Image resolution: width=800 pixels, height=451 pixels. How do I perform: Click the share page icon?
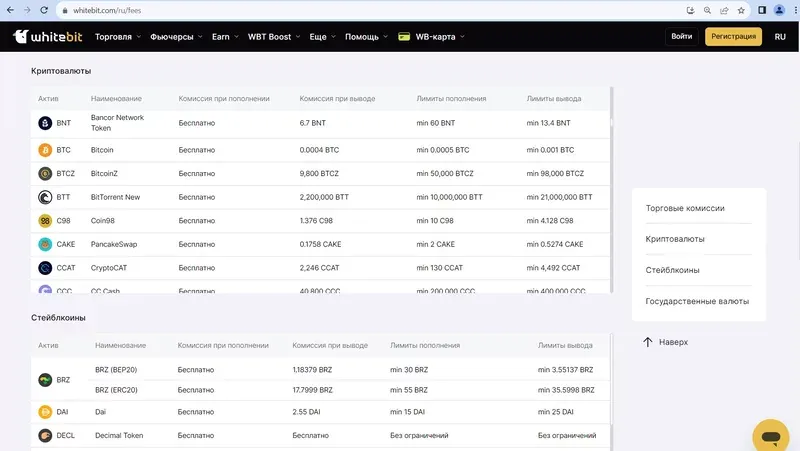coord(724,10)
